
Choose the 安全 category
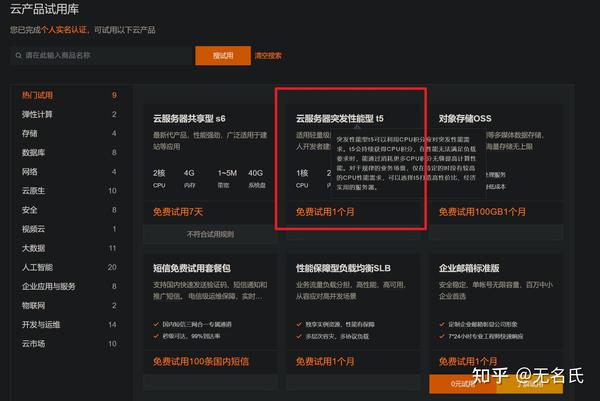click(29, 210)
